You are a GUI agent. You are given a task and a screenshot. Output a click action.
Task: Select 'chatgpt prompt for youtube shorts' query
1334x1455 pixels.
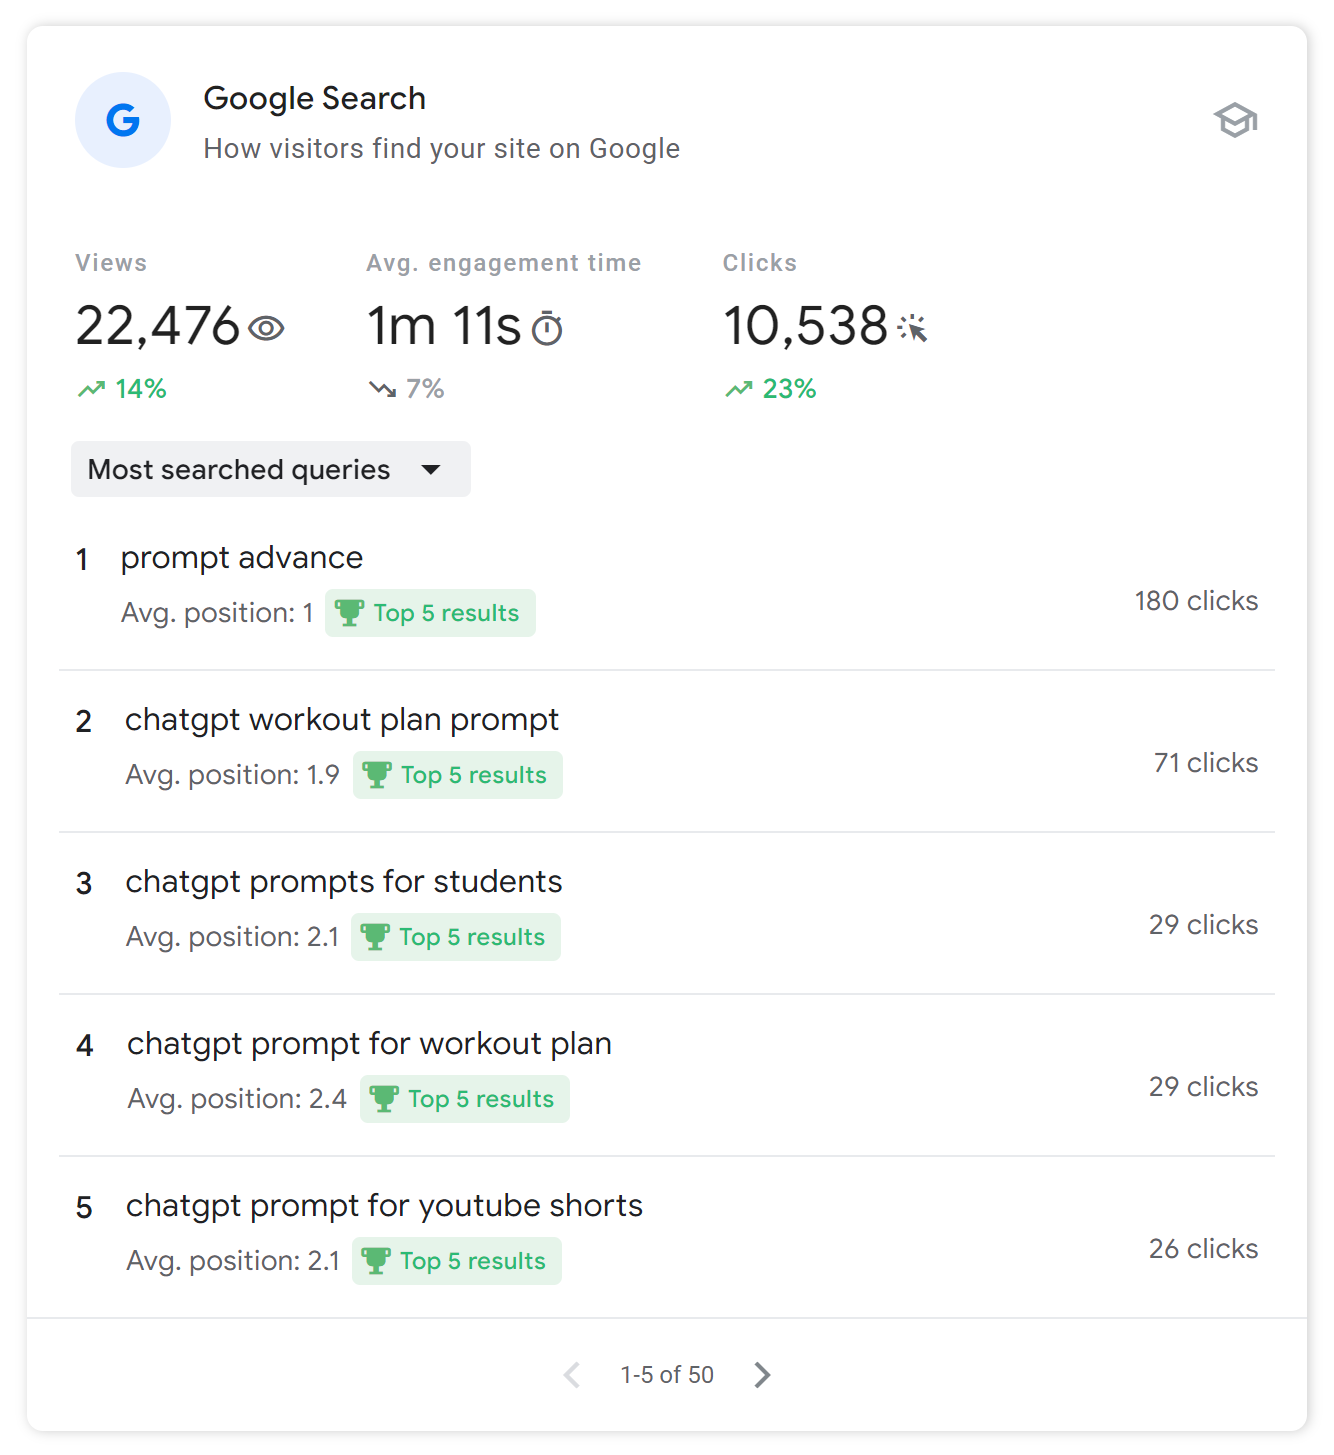point(385,1206)
